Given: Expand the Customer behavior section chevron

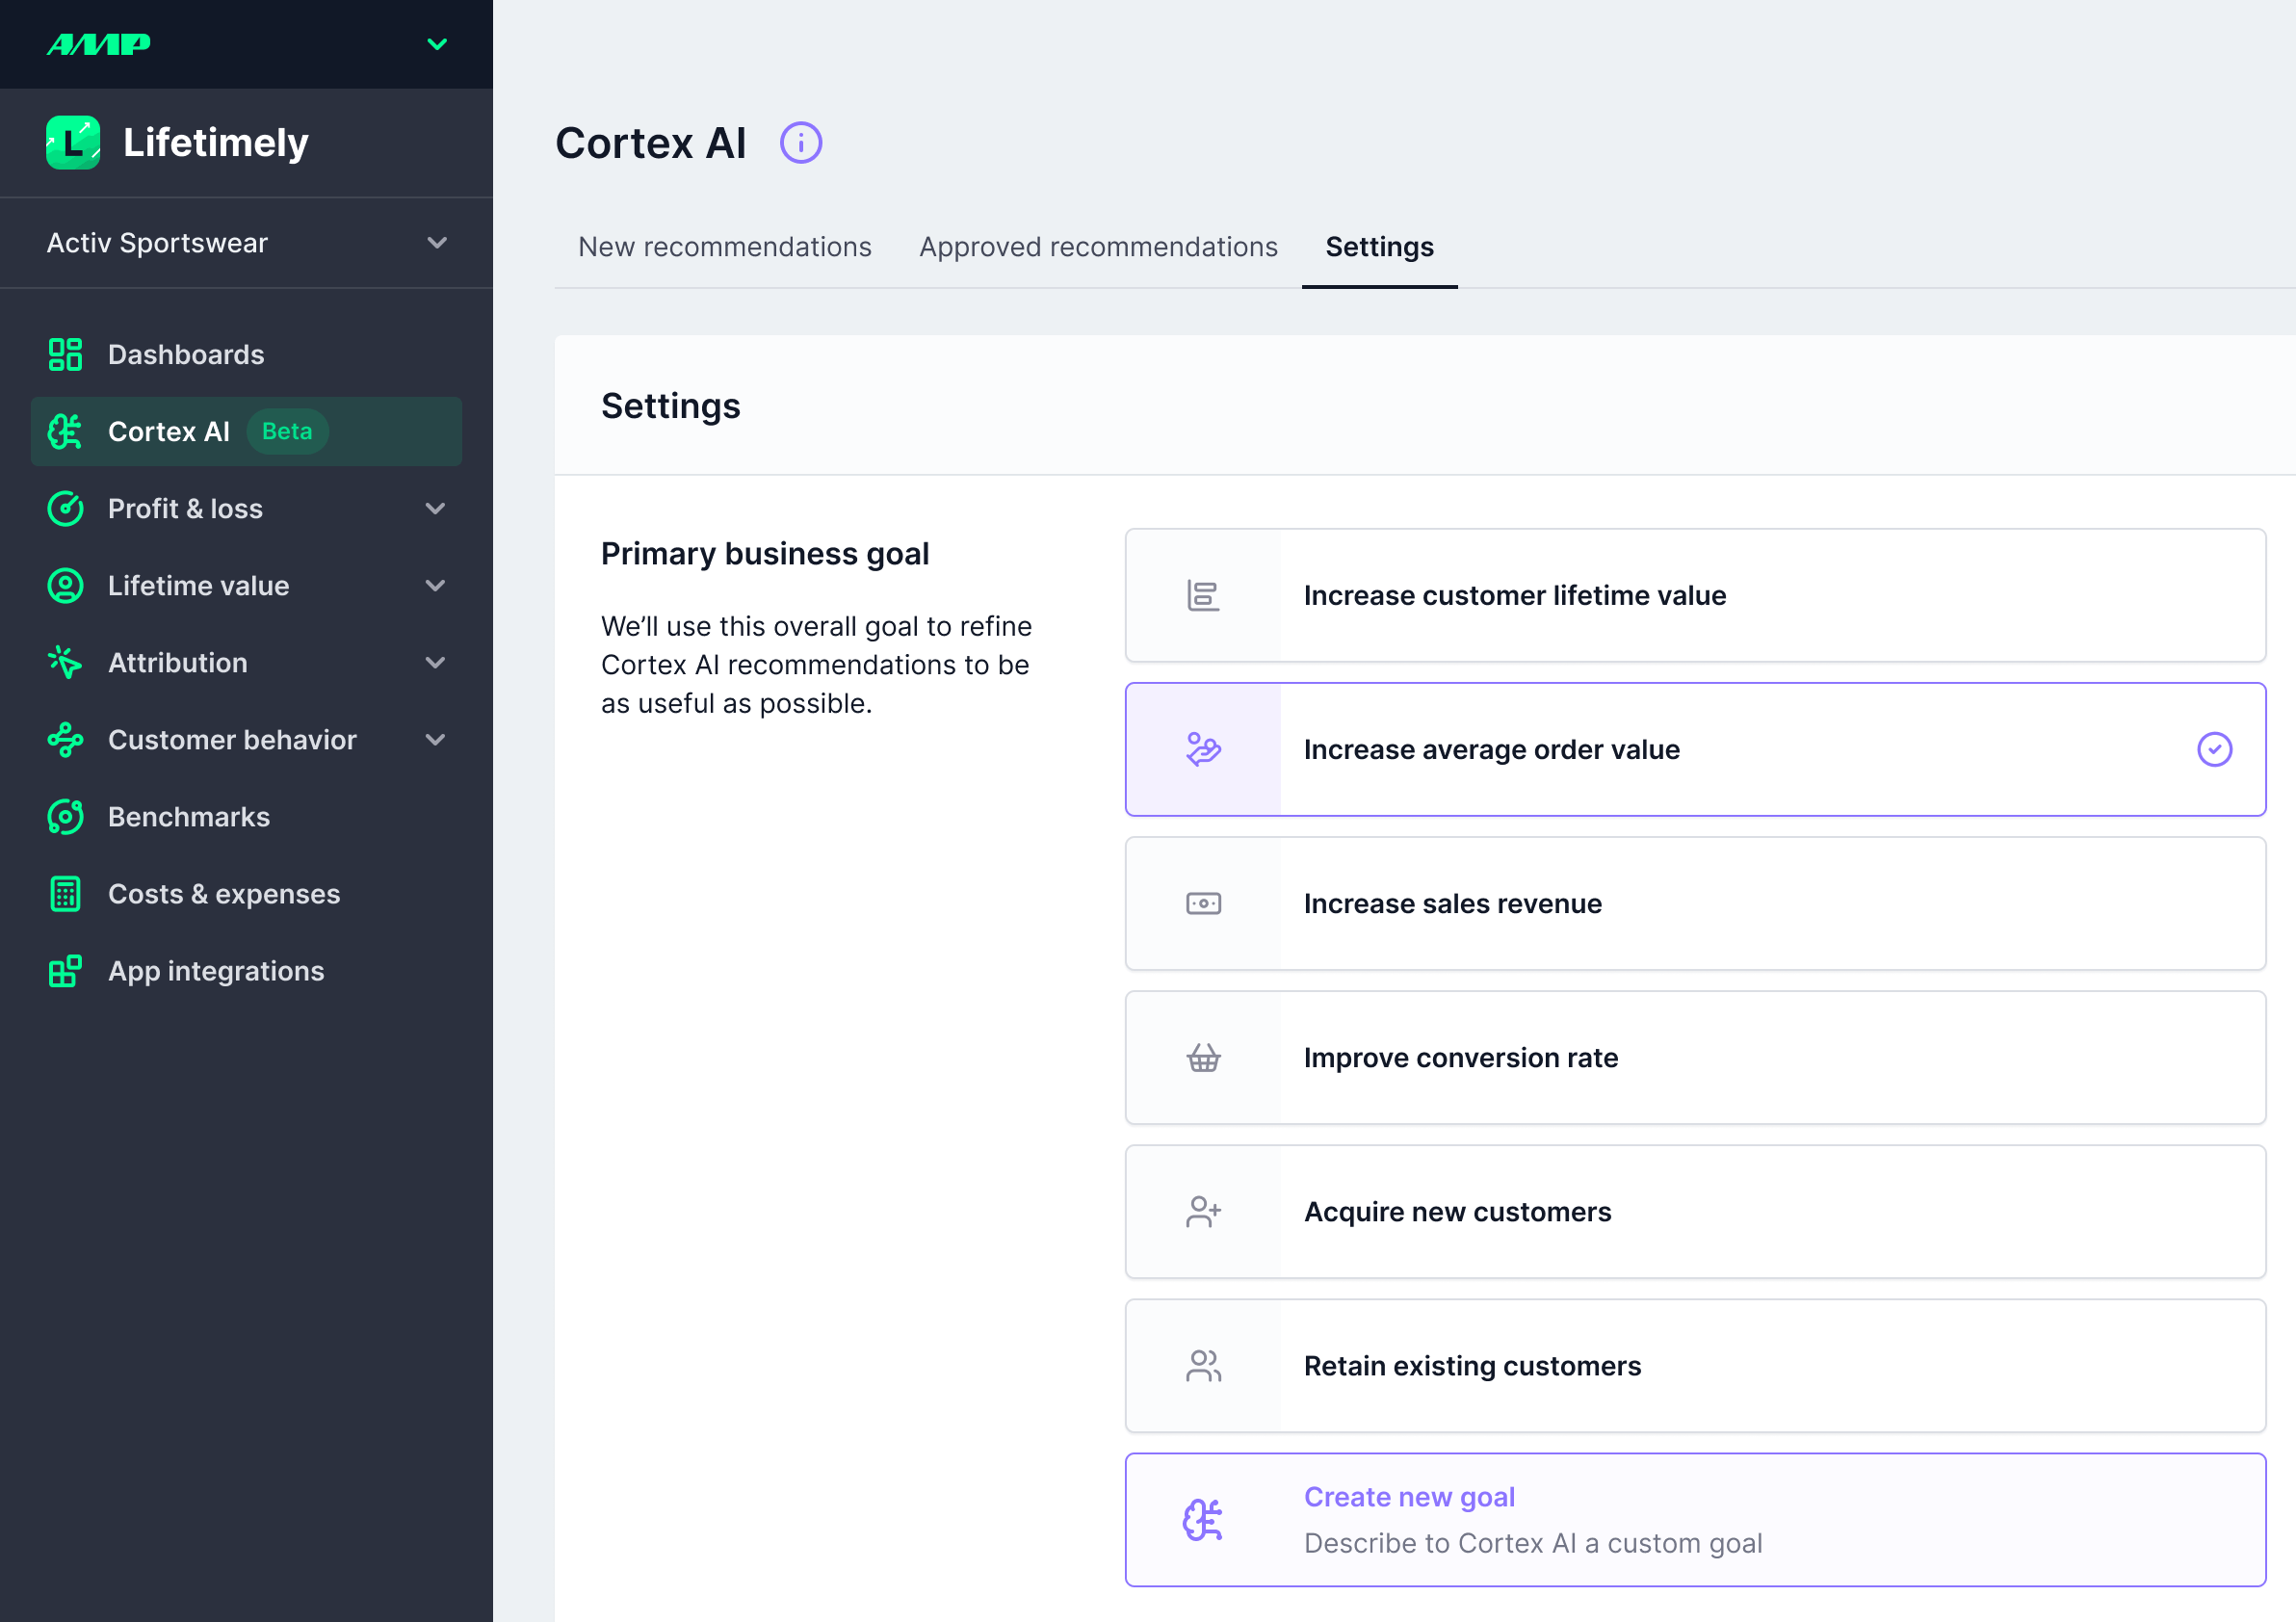Looking at the screenshot, I should coord(435,740).
